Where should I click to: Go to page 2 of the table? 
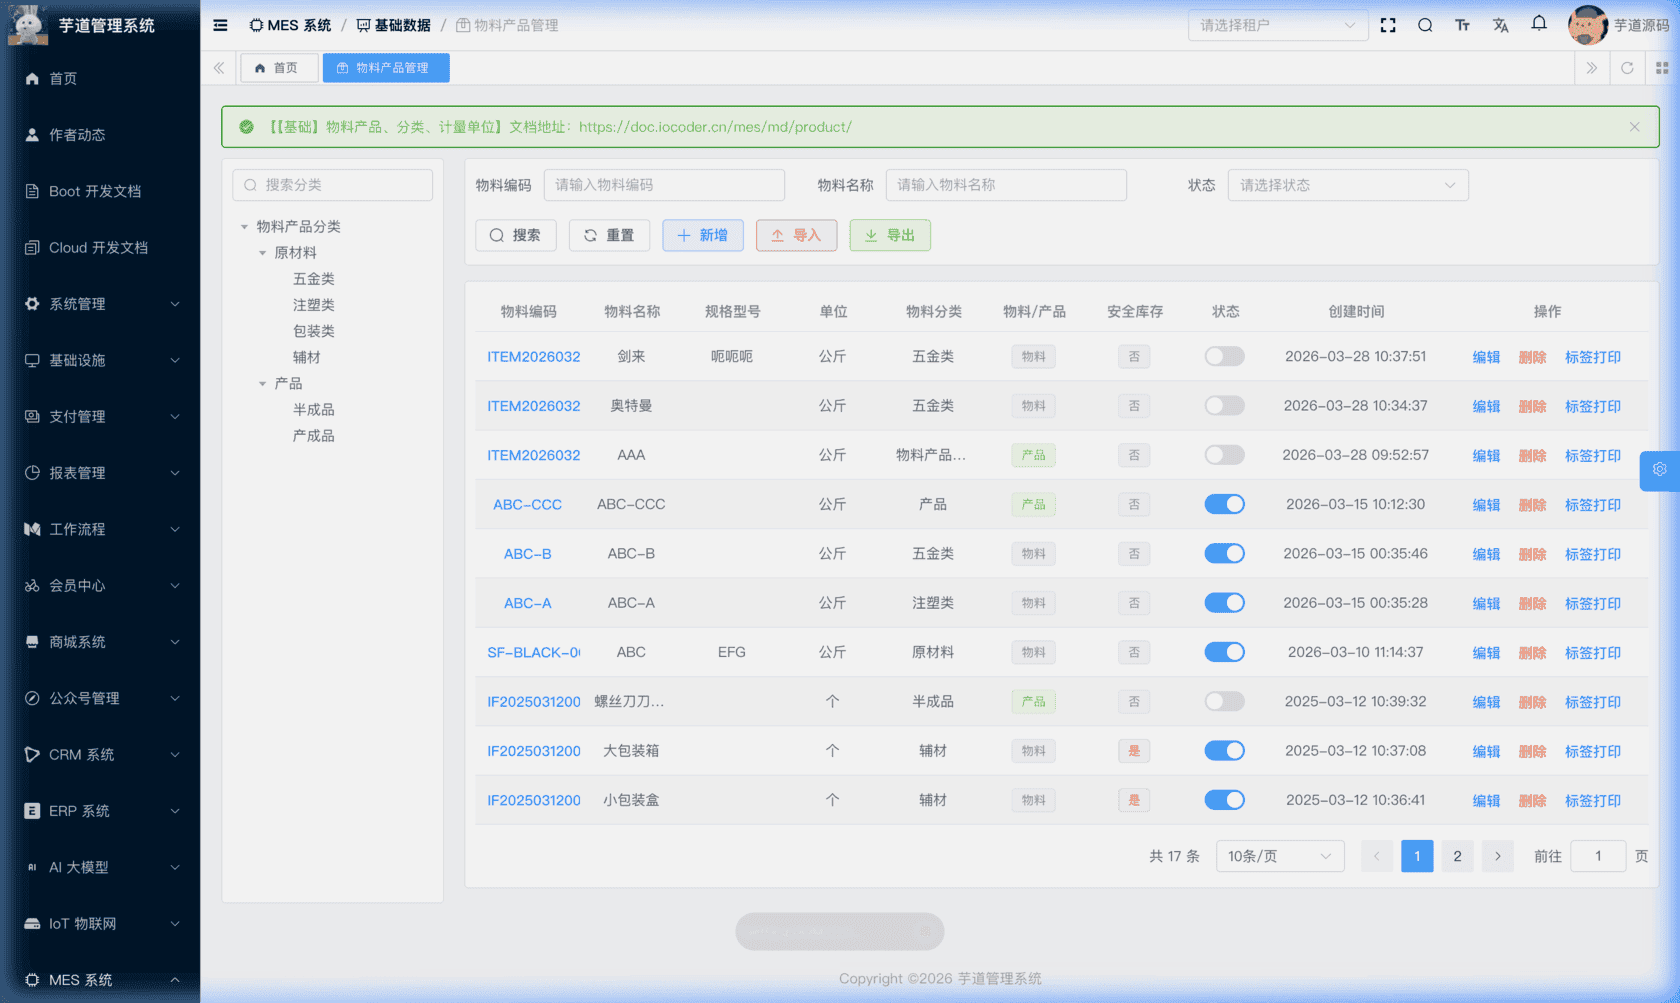1457,856
